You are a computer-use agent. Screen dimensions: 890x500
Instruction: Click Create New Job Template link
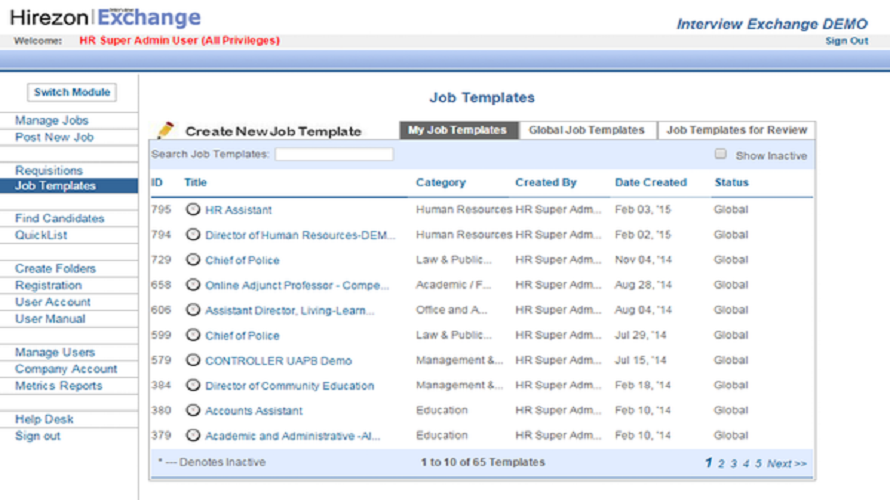tap(274, 131)
